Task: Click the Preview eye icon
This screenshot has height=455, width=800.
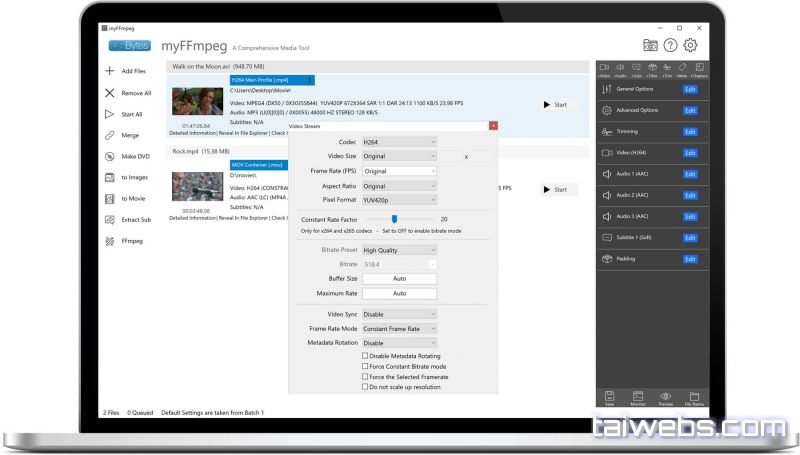Action: (665, 398)
